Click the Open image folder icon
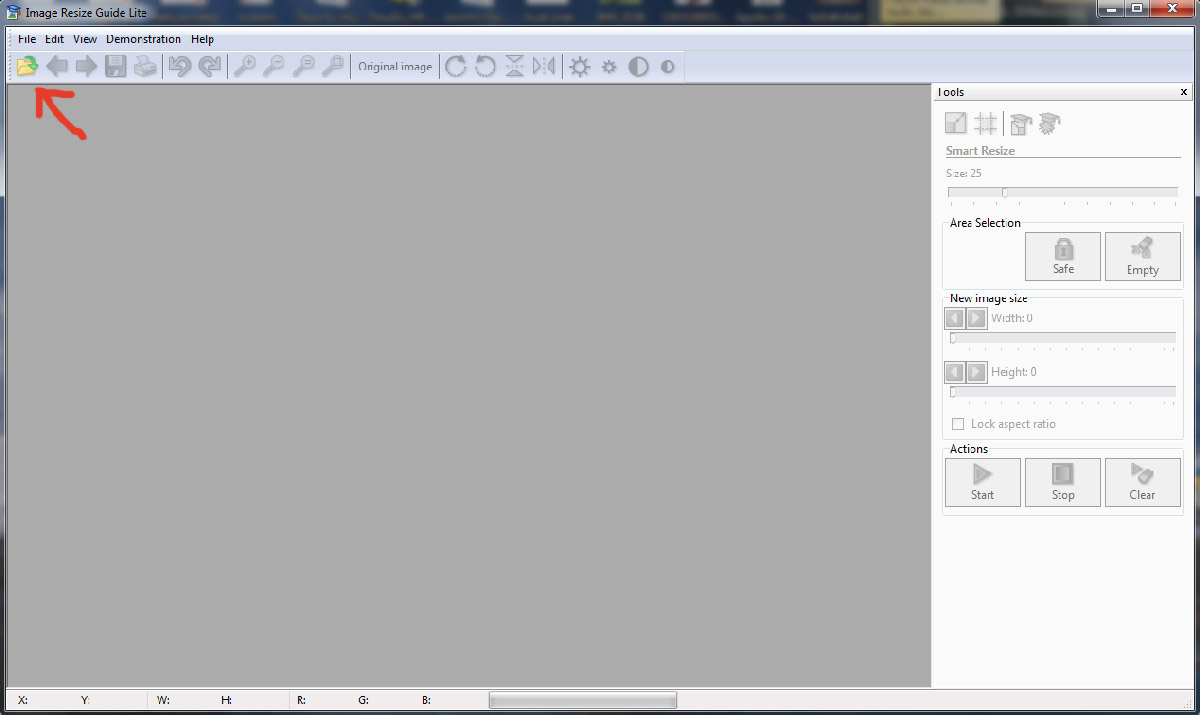The height and width of the screenshot is (715, 1200). pyautogui.click(x=27, y=67)
